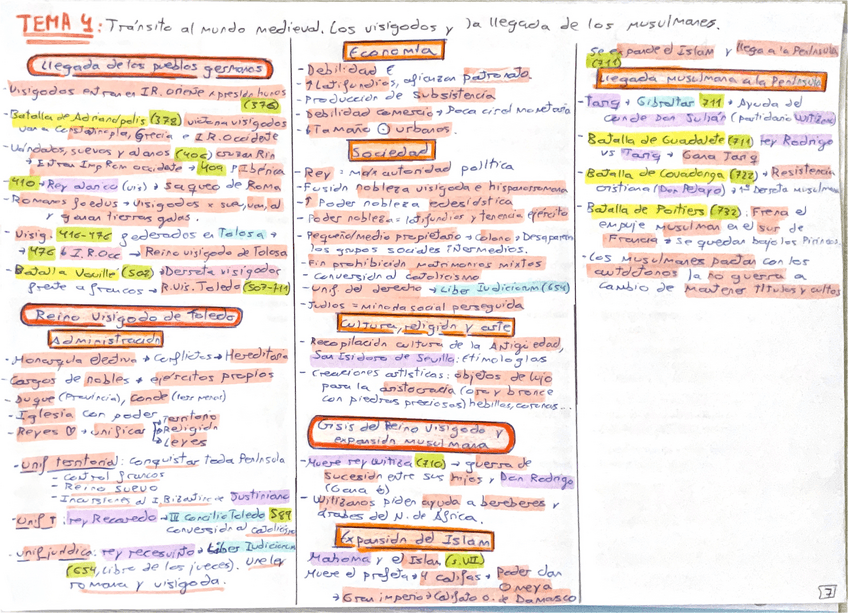848x613 pixels.
Task: Select the highlighted name San Isidoro de Sevilla
Action: click(x=380, y=357)
